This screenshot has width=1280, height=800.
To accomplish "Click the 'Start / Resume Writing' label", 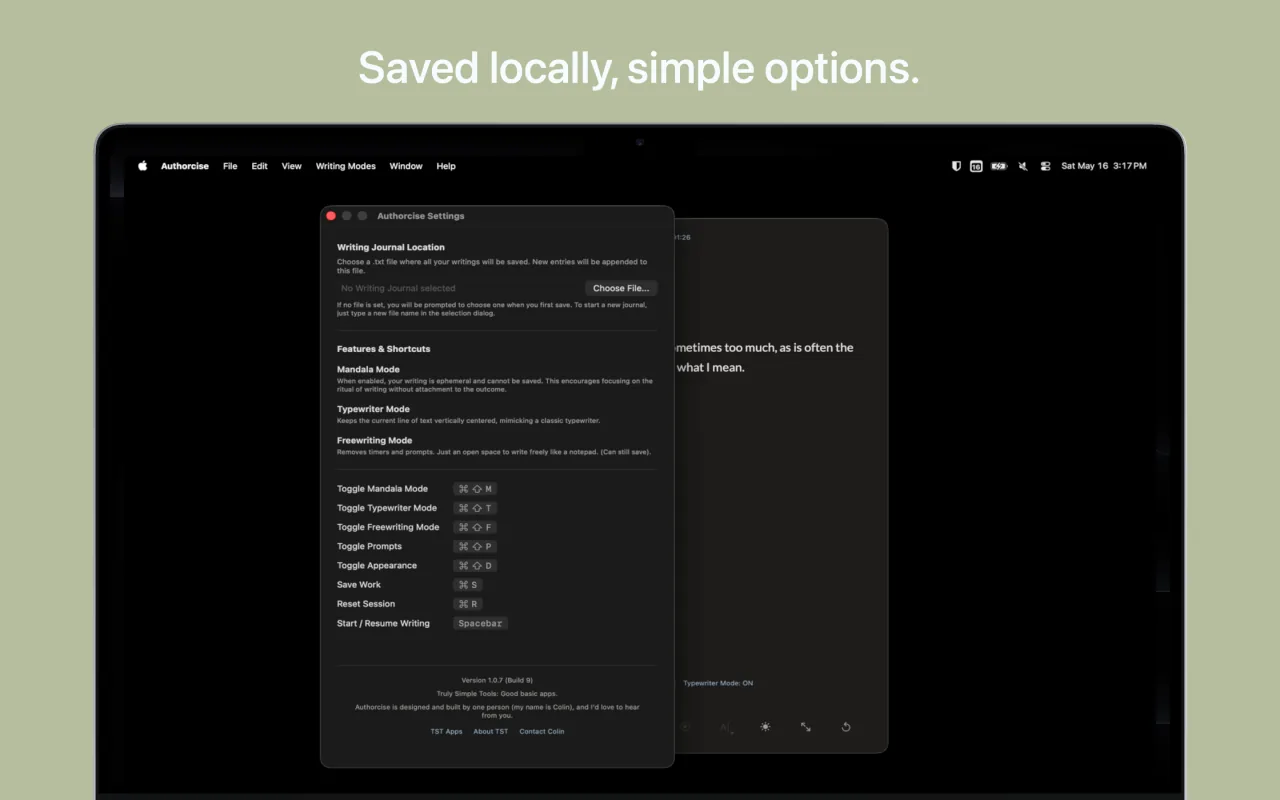I will [x=383, y=623].
